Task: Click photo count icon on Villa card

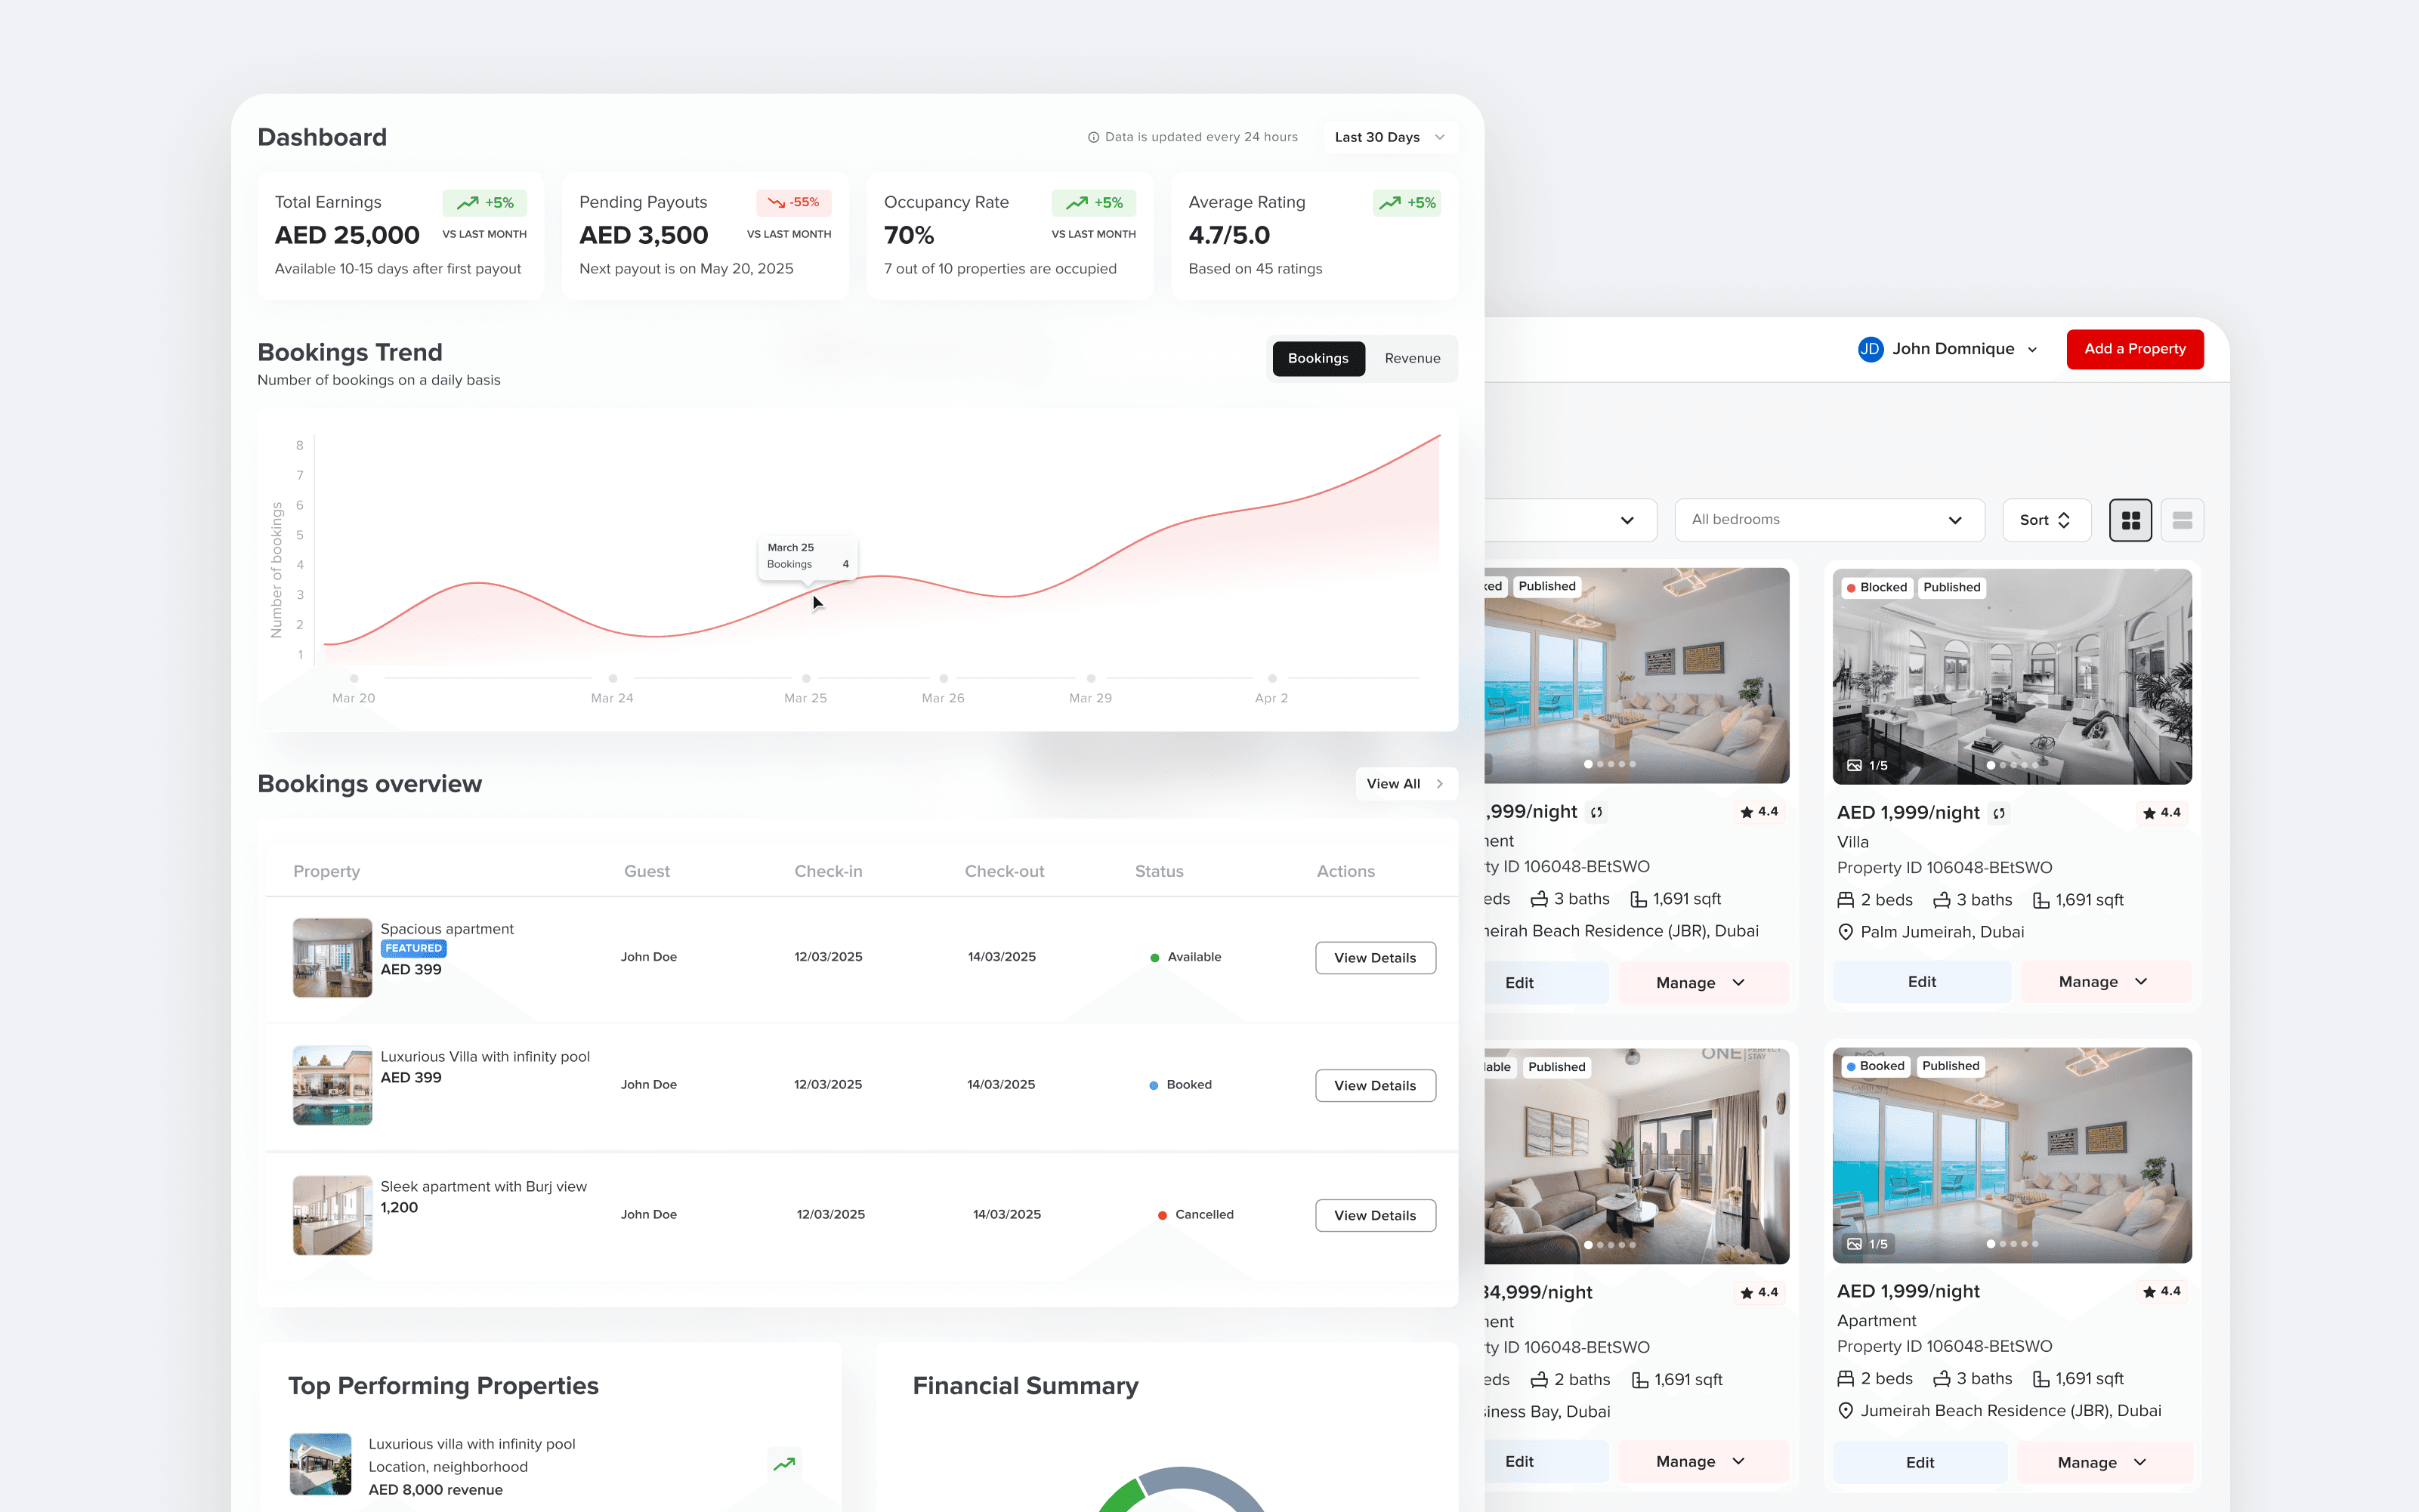Action: click(x=1854, y=766)
